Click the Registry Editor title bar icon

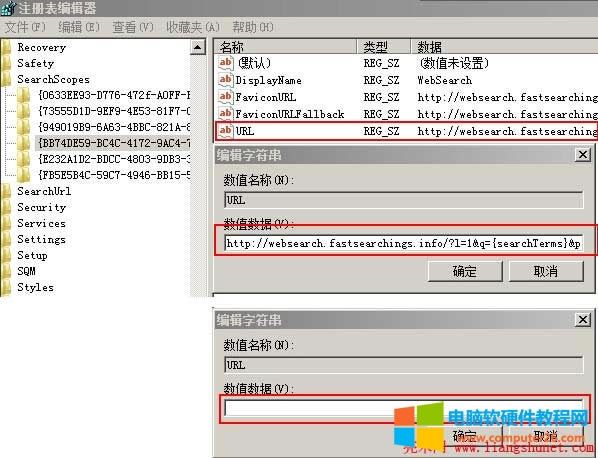pyautogui.click(x=8, y=8)
